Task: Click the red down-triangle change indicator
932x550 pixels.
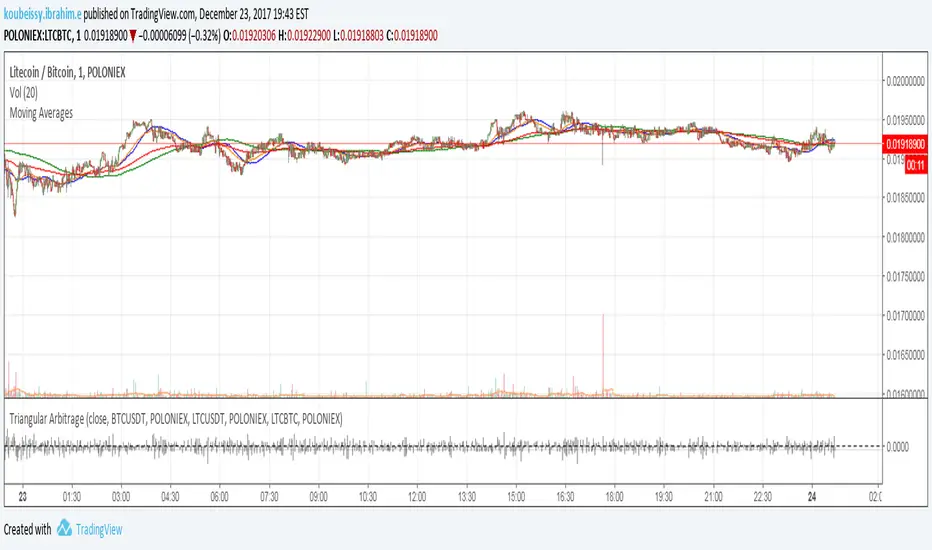Action: point(133,36)
